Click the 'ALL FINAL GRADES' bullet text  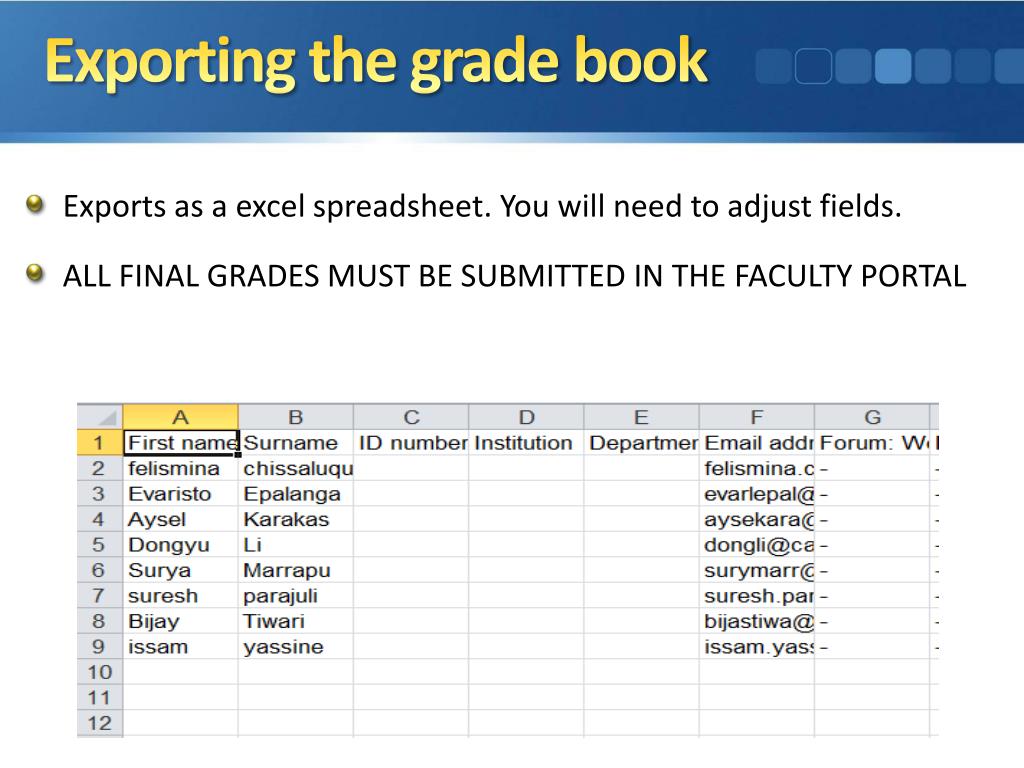coord(514,276)
